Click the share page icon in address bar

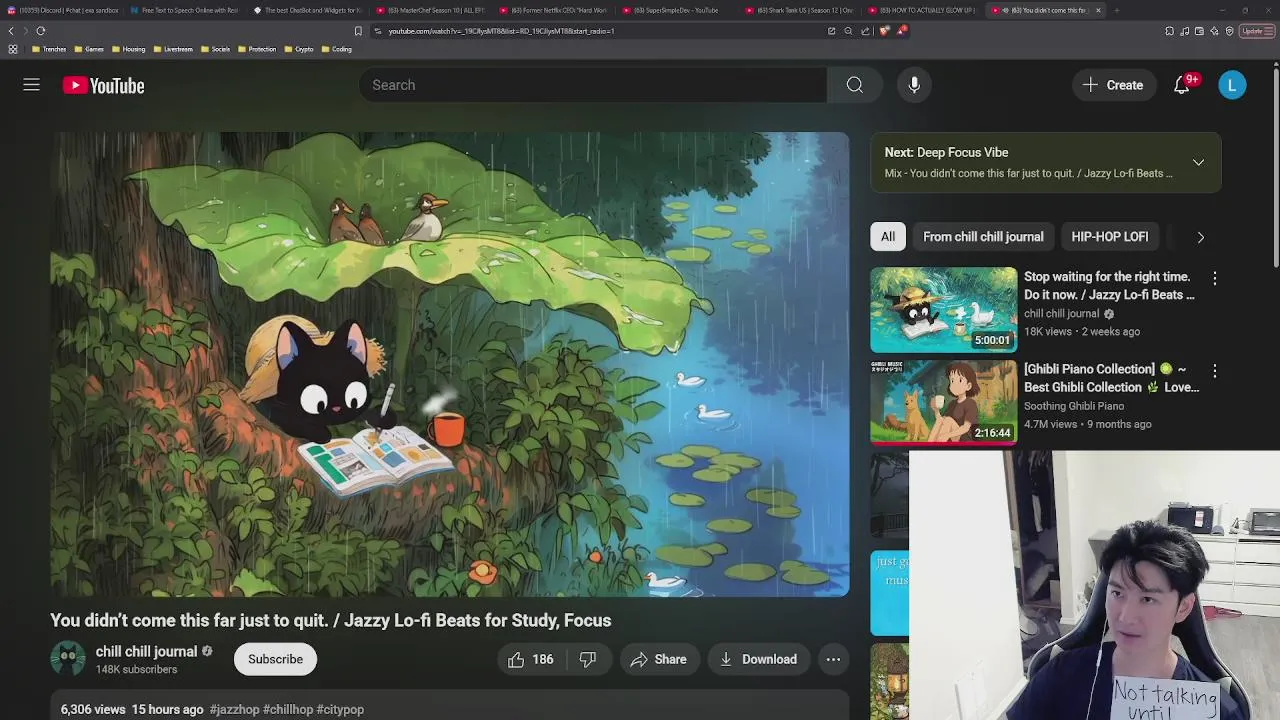(865, 31)
